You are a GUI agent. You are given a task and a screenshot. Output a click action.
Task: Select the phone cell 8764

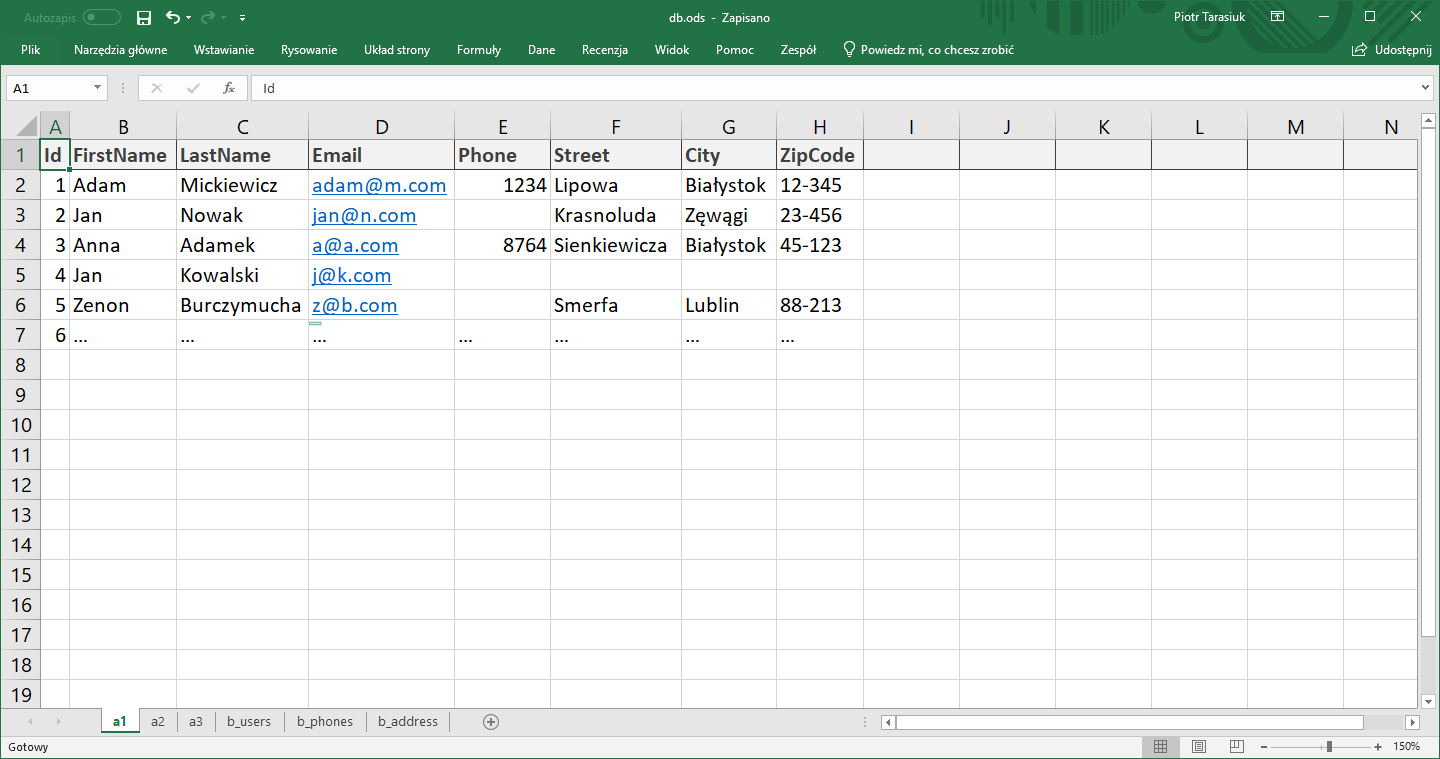(x=502, y=245)
